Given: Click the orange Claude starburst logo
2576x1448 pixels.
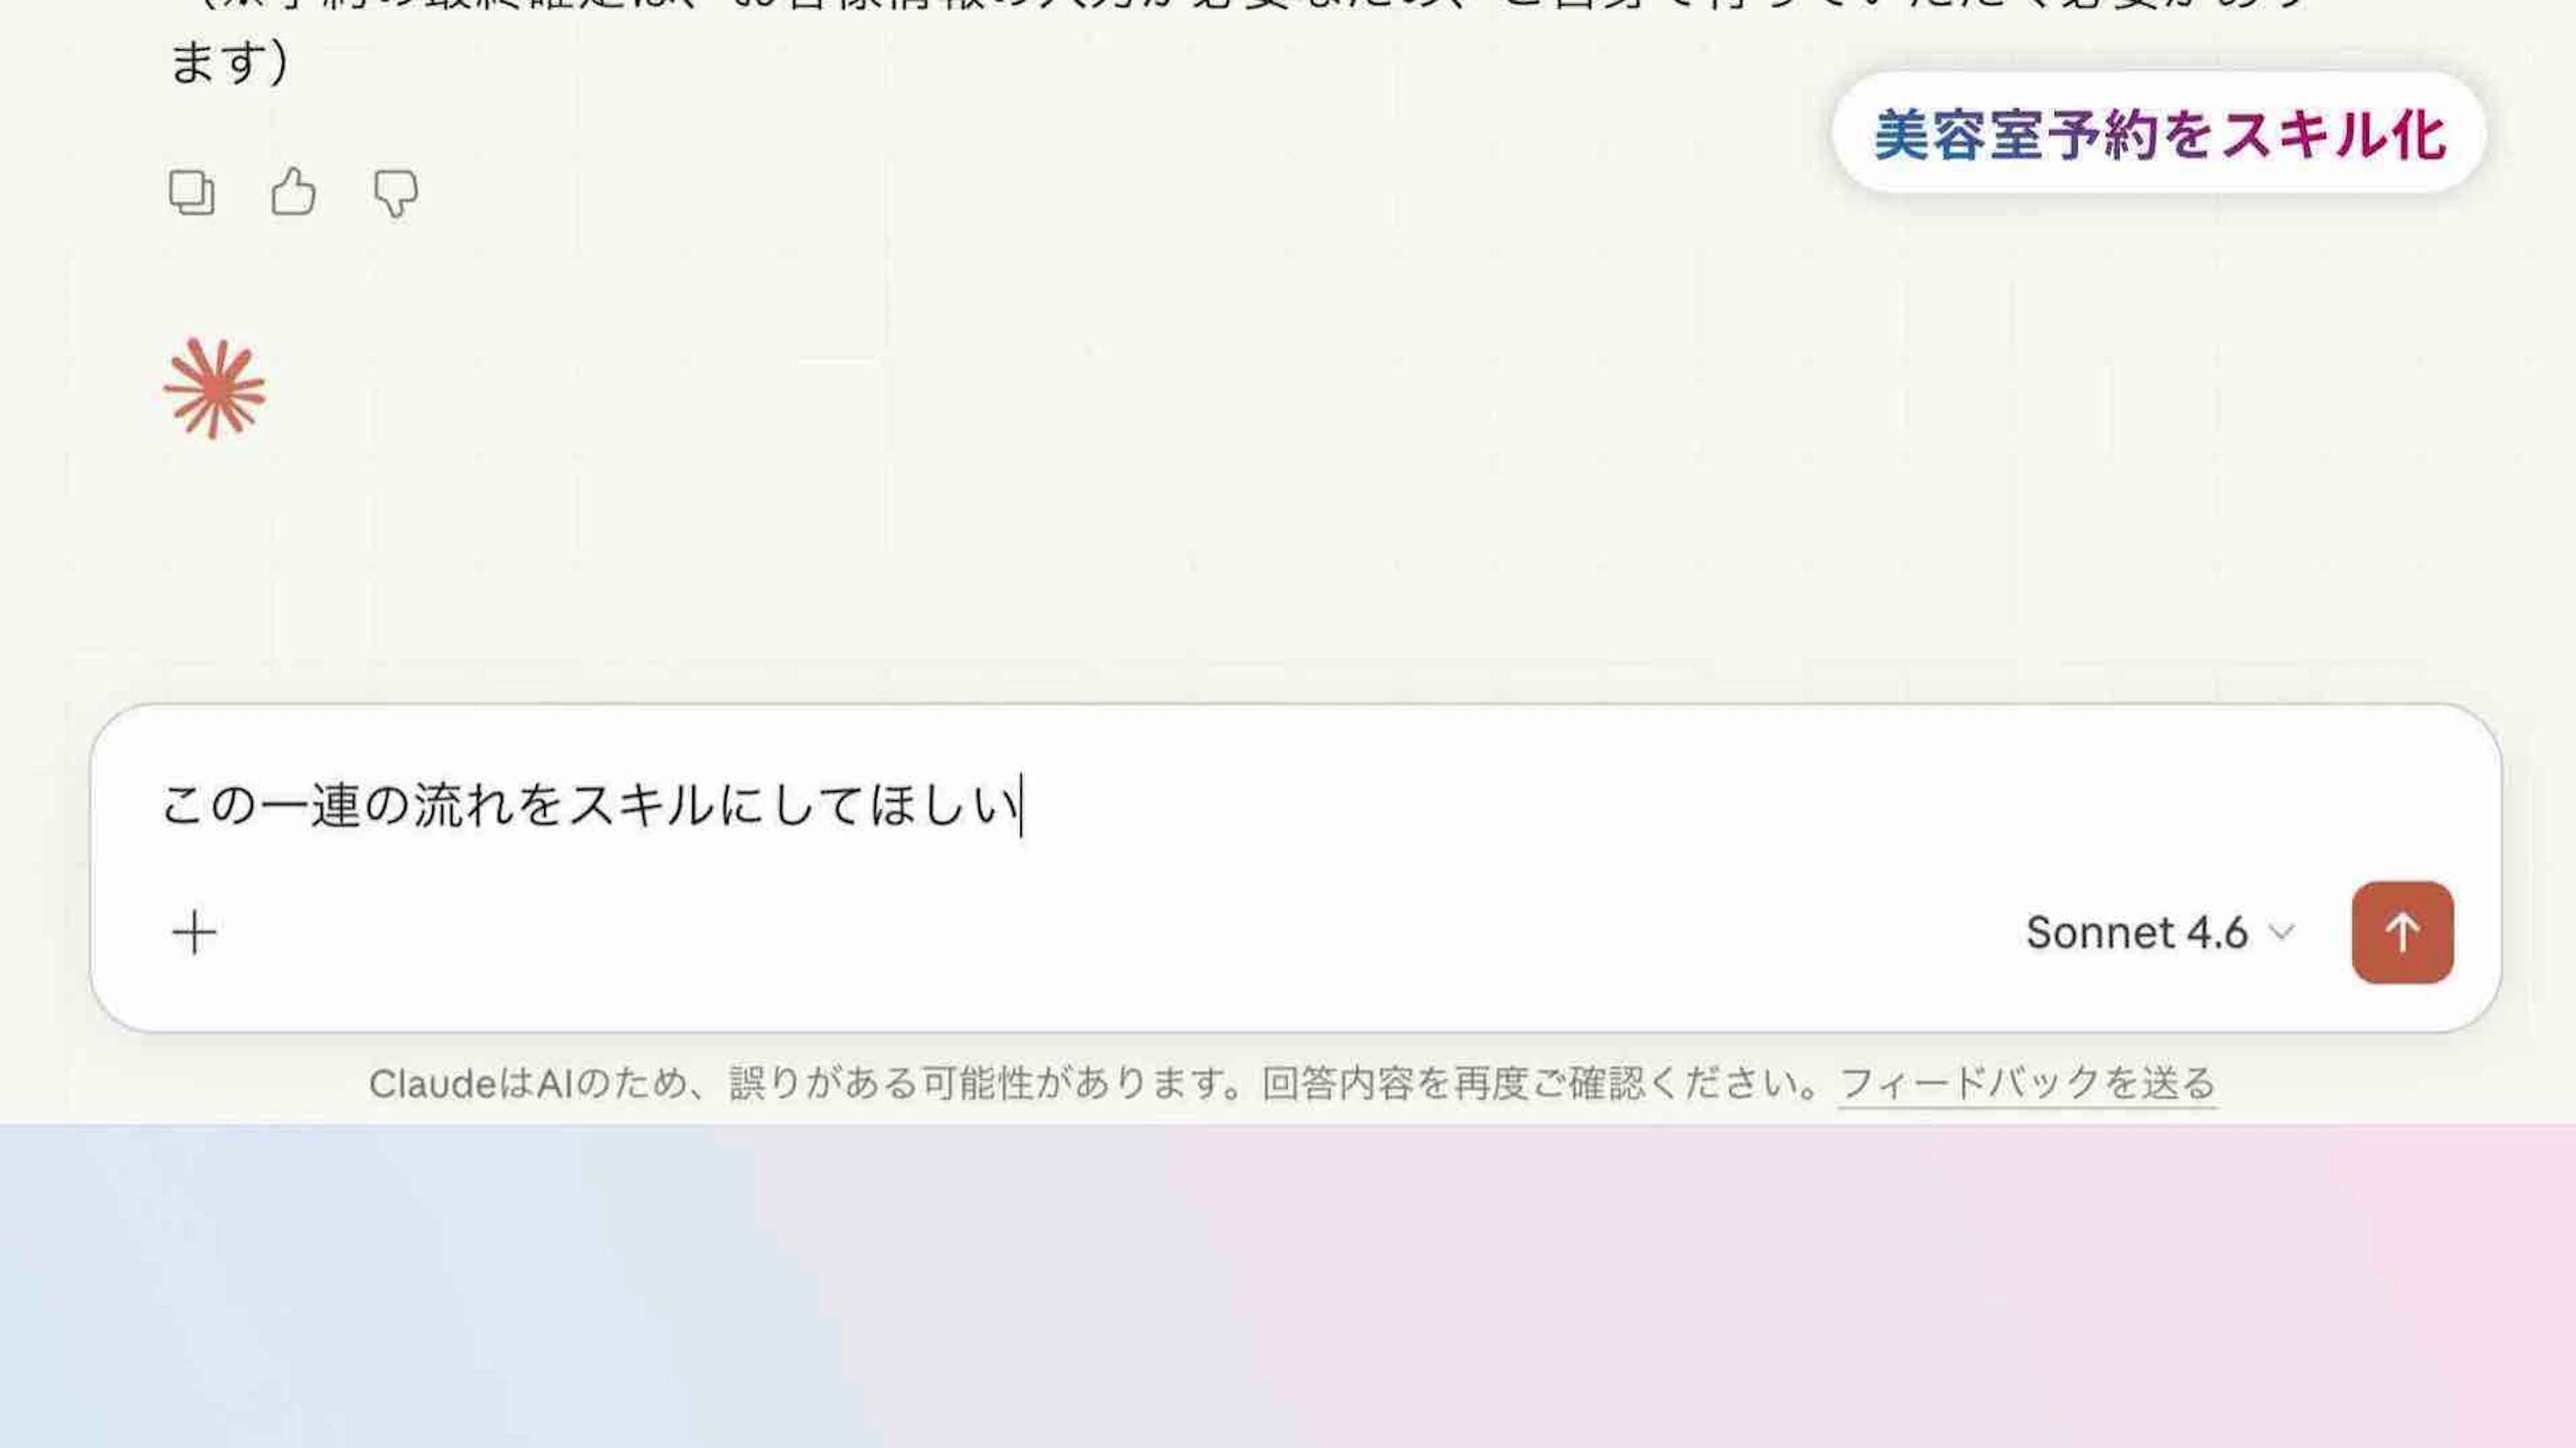Looking at the screenshot, I should point(214,389).
